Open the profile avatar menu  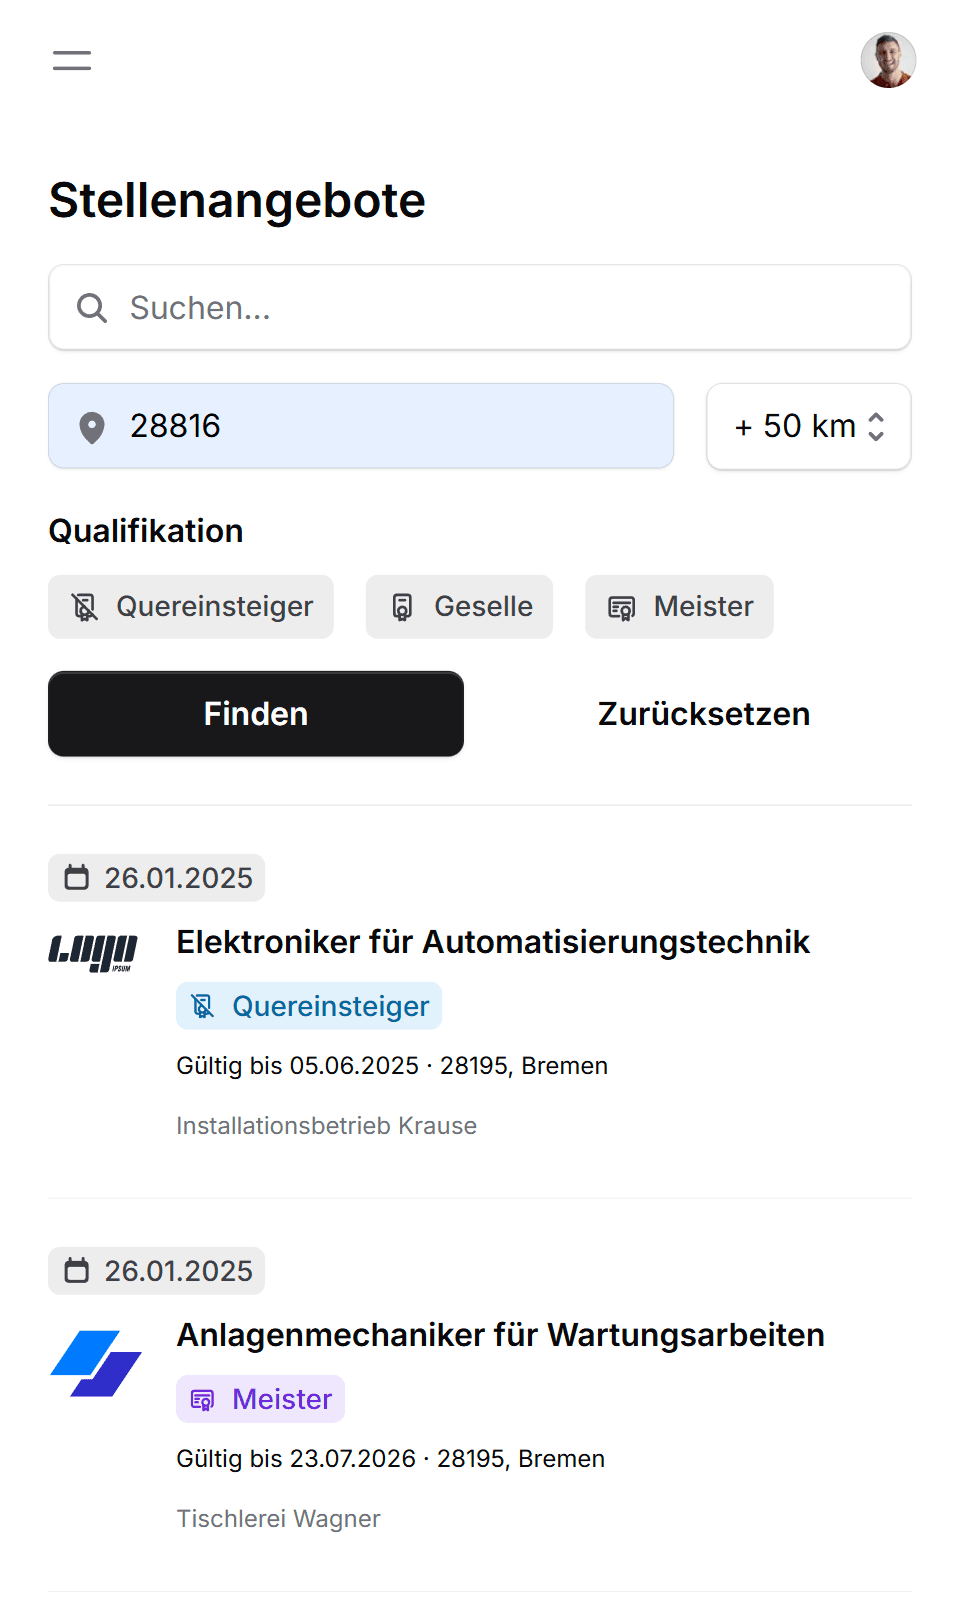tap(888, 60)
